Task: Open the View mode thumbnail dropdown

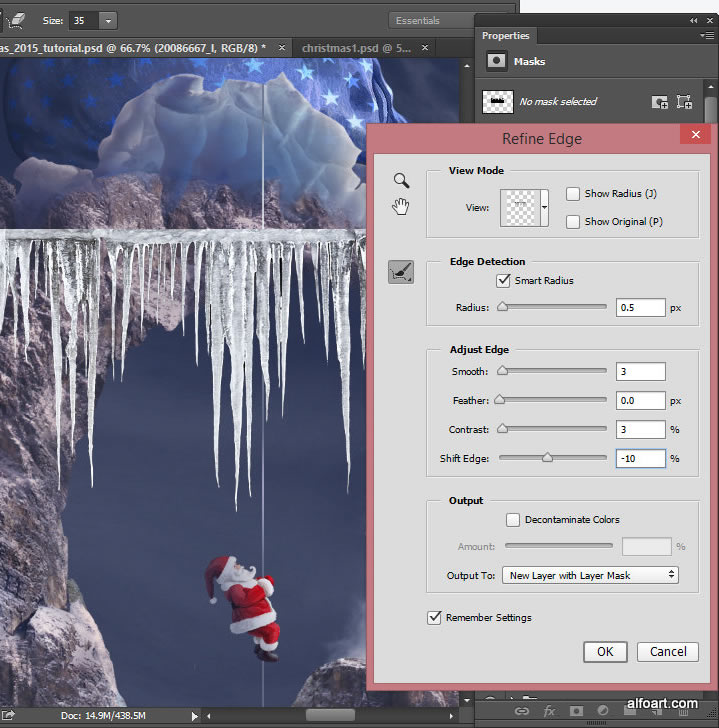Action: (x=544, y=208)
